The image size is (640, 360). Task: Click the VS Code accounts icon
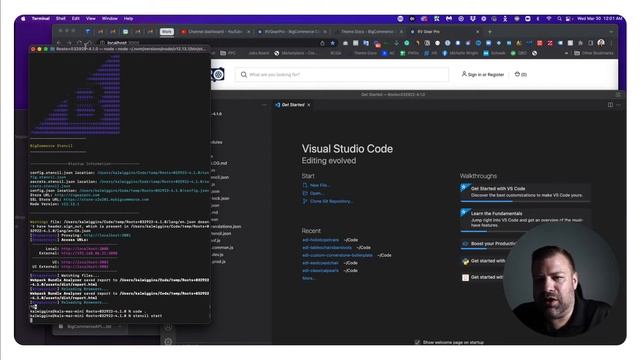coord(168,327)
